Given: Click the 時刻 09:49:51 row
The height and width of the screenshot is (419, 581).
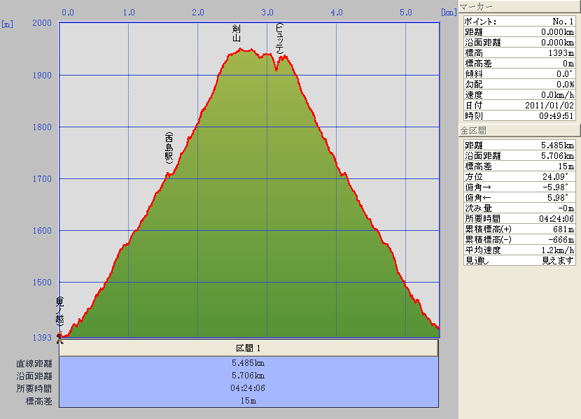Looking at the screenshot, I should click(519, 116).
